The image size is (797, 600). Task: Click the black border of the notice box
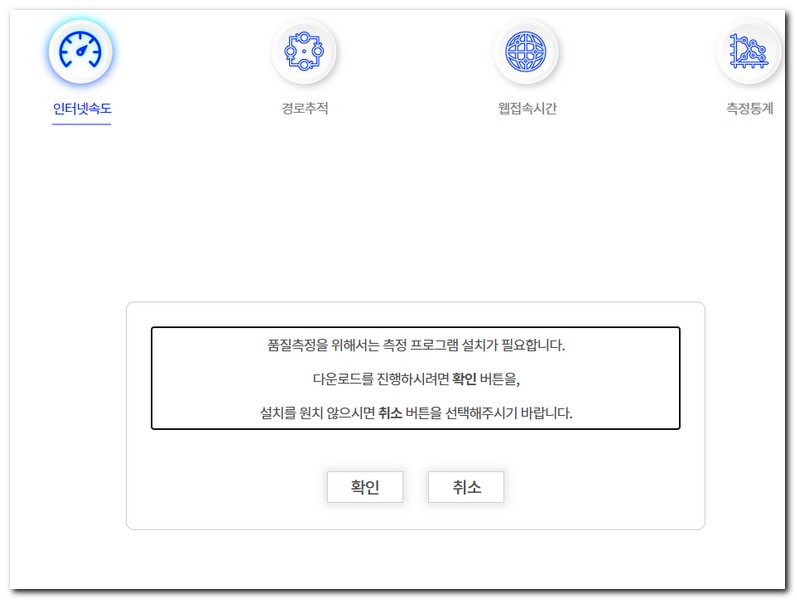point(152,378)
